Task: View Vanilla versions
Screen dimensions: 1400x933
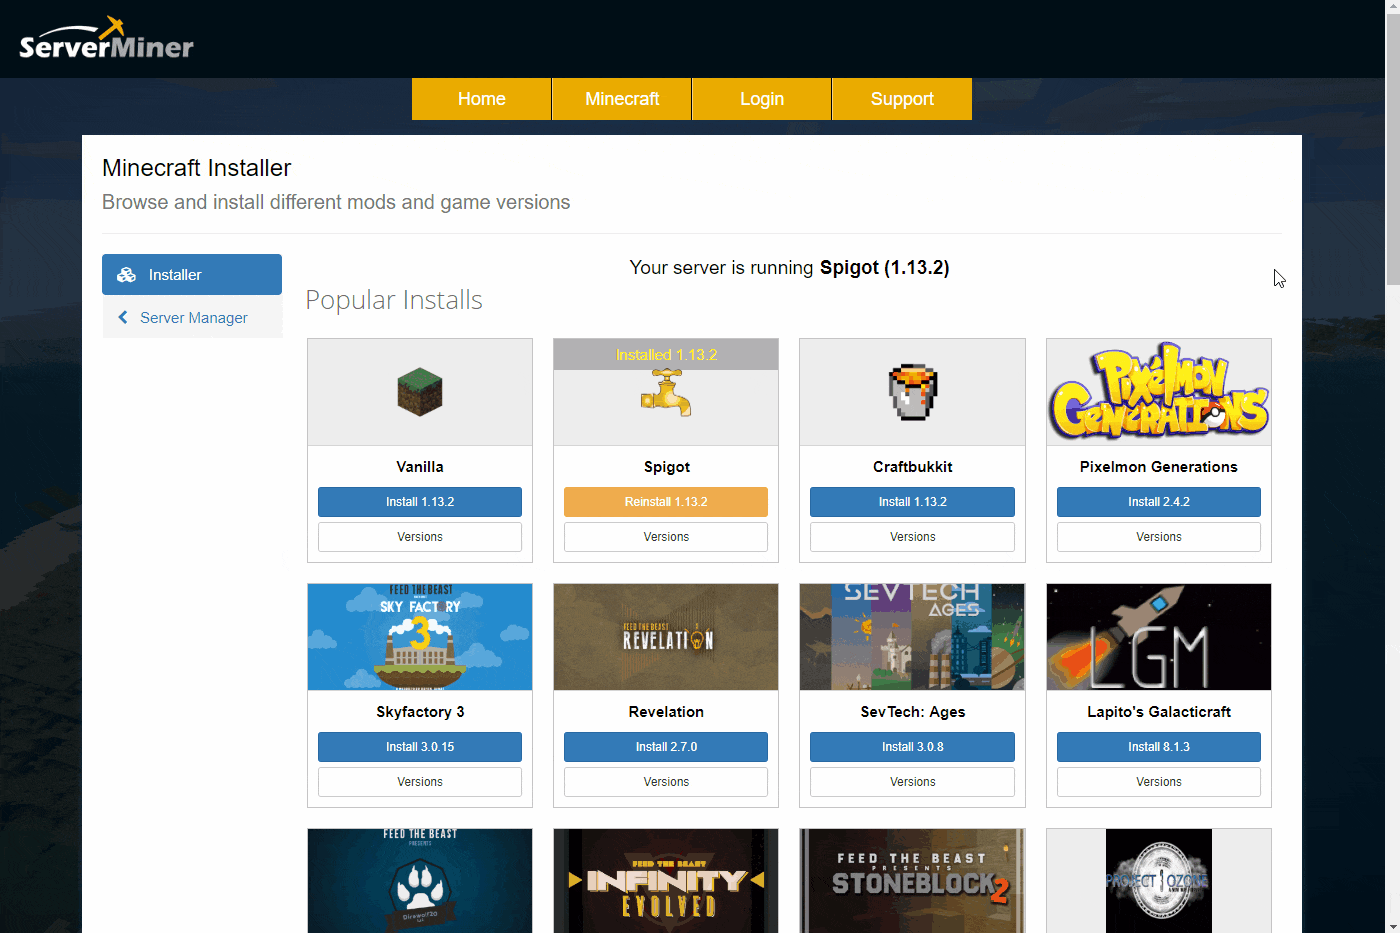Action: (x=420, y=537)
